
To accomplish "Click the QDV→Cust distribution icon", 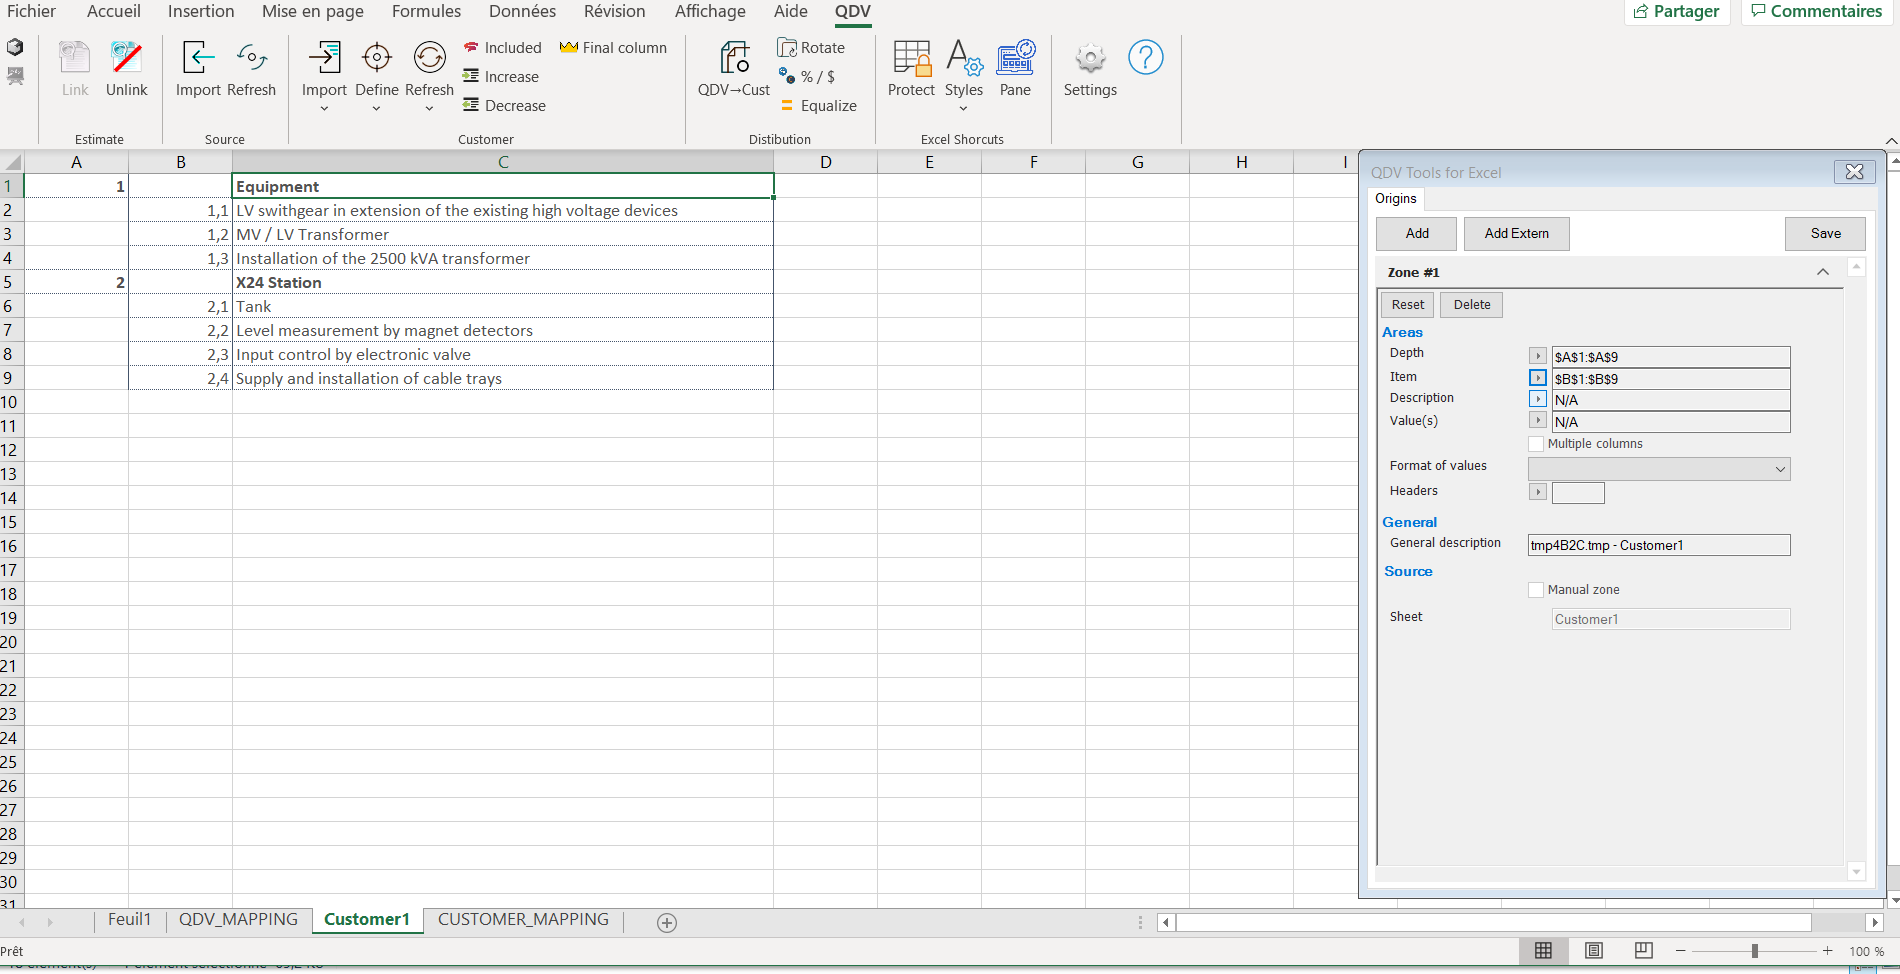I will (x=734, y=58).
